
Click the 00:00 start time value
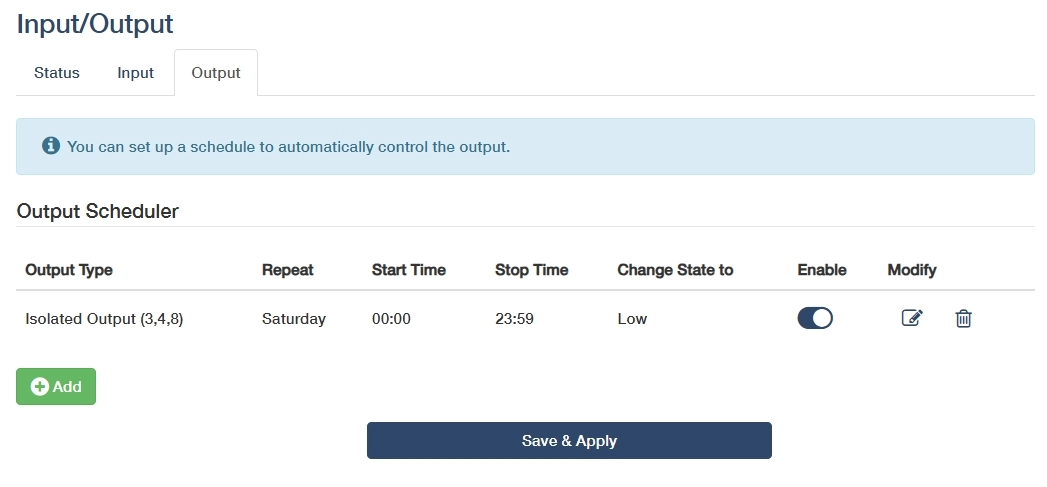tap(392, 319)
